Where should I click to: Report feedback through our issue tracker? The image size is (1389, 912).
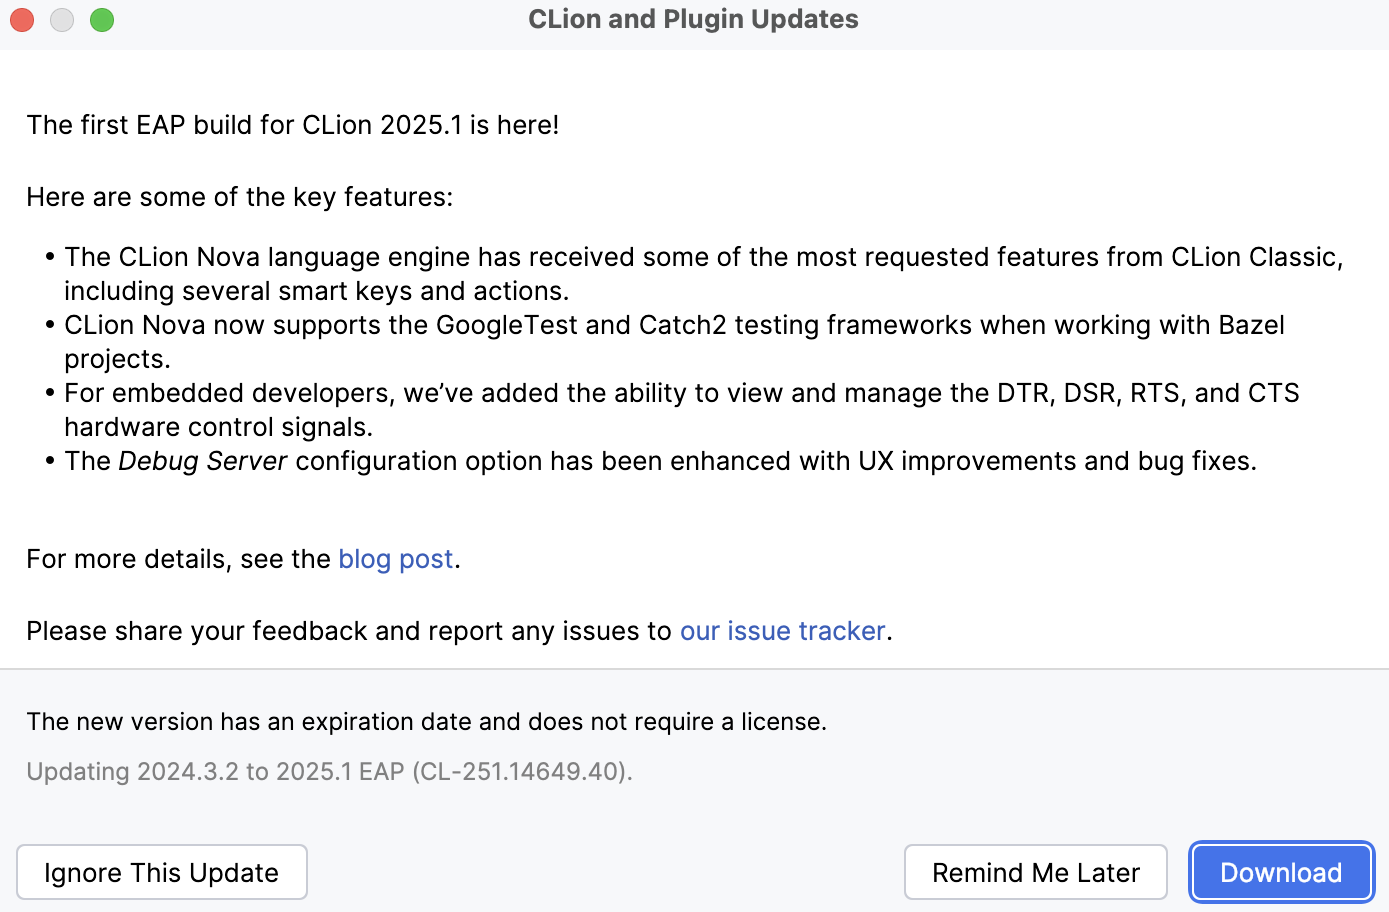pyautogui.click(x=782, y=630)
